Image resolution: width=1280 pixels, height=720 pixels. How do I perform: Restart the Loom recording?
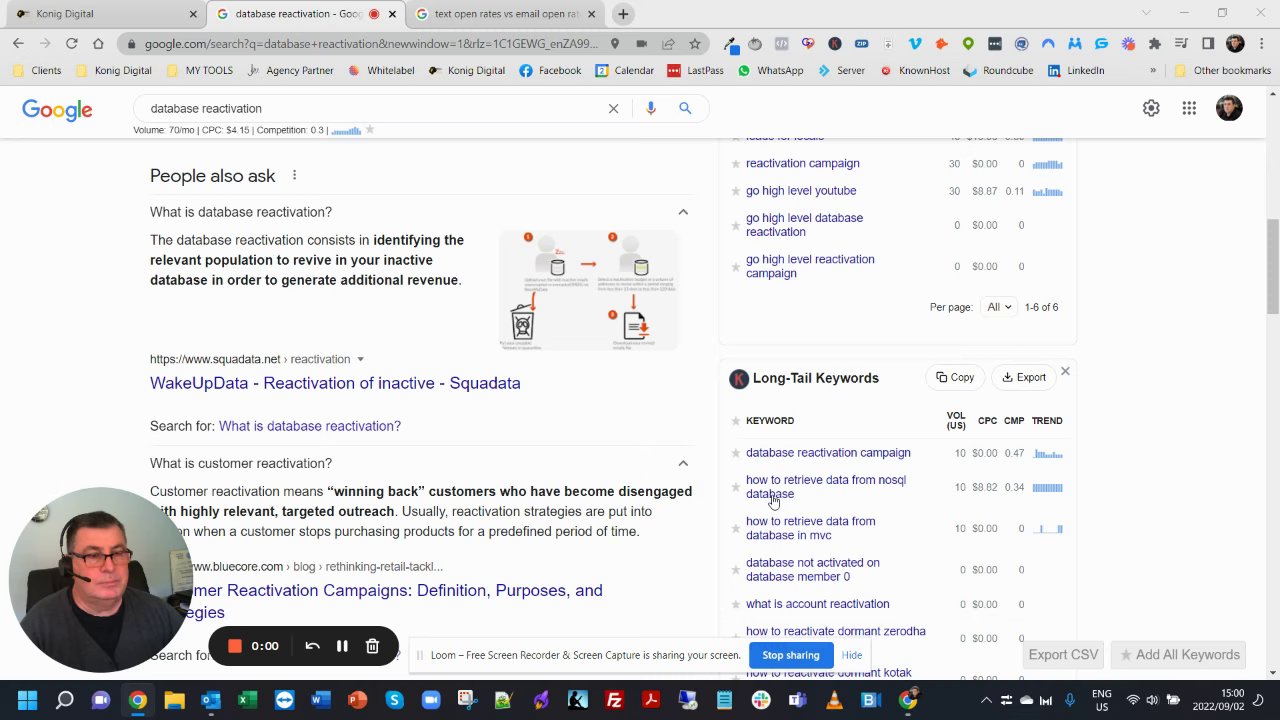[312, 646]
